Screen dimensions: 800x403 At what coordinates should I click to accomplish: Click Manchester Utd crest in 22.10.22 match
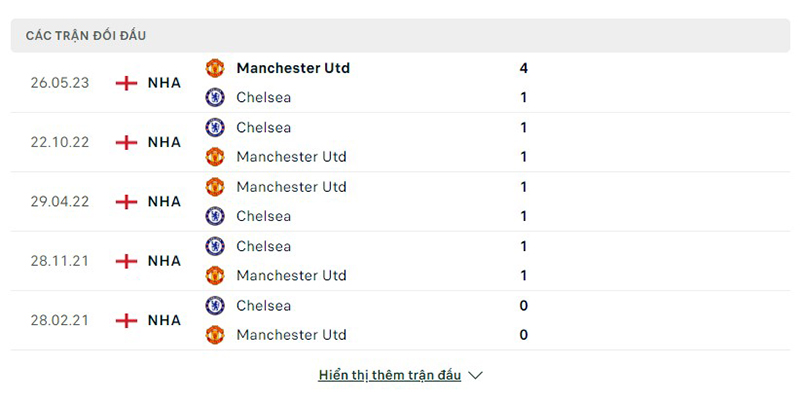(215, 156)
